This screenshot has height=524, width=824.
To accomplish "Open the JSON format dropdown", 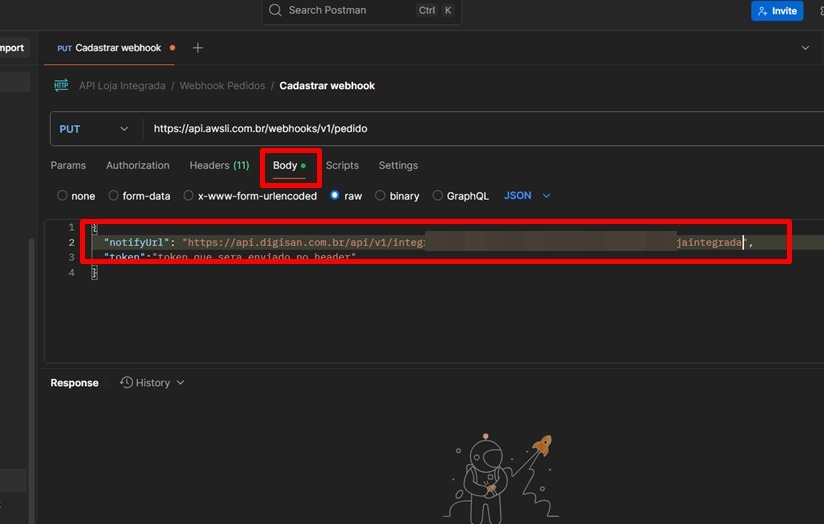I will (x=527, y=196).
